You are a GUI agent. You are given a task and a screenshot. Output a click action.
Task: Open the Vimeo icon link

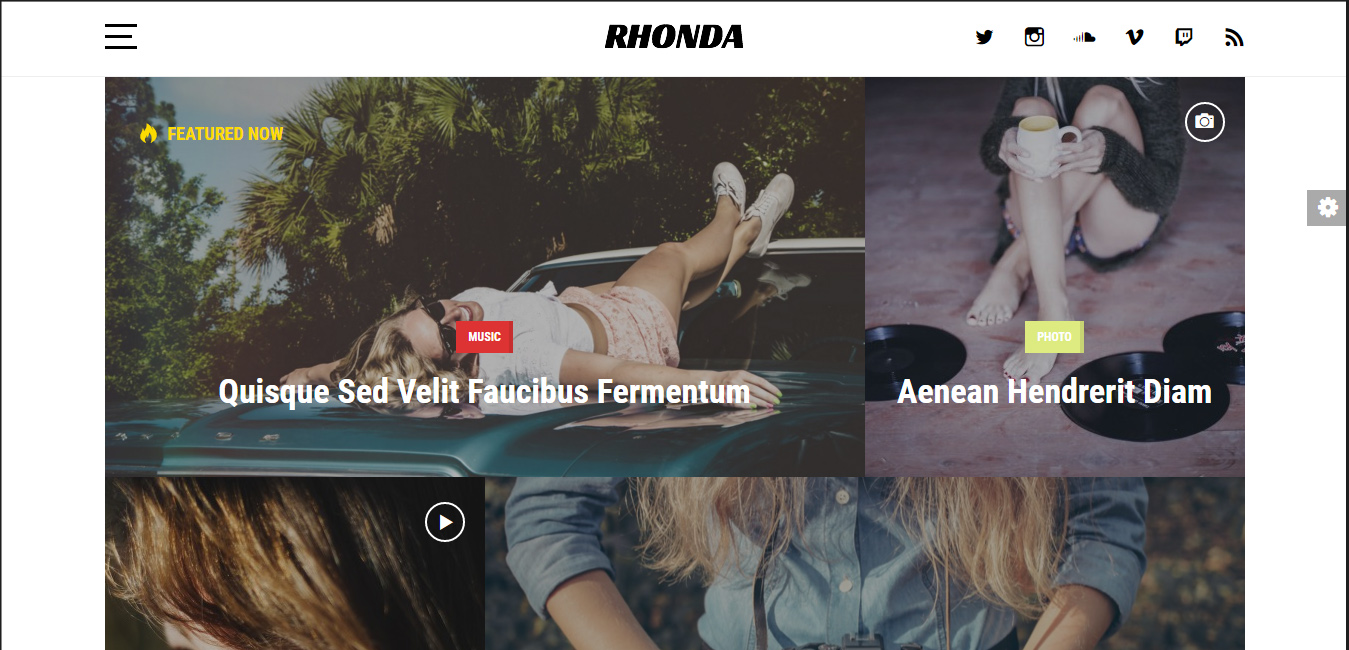(1134, 37)
